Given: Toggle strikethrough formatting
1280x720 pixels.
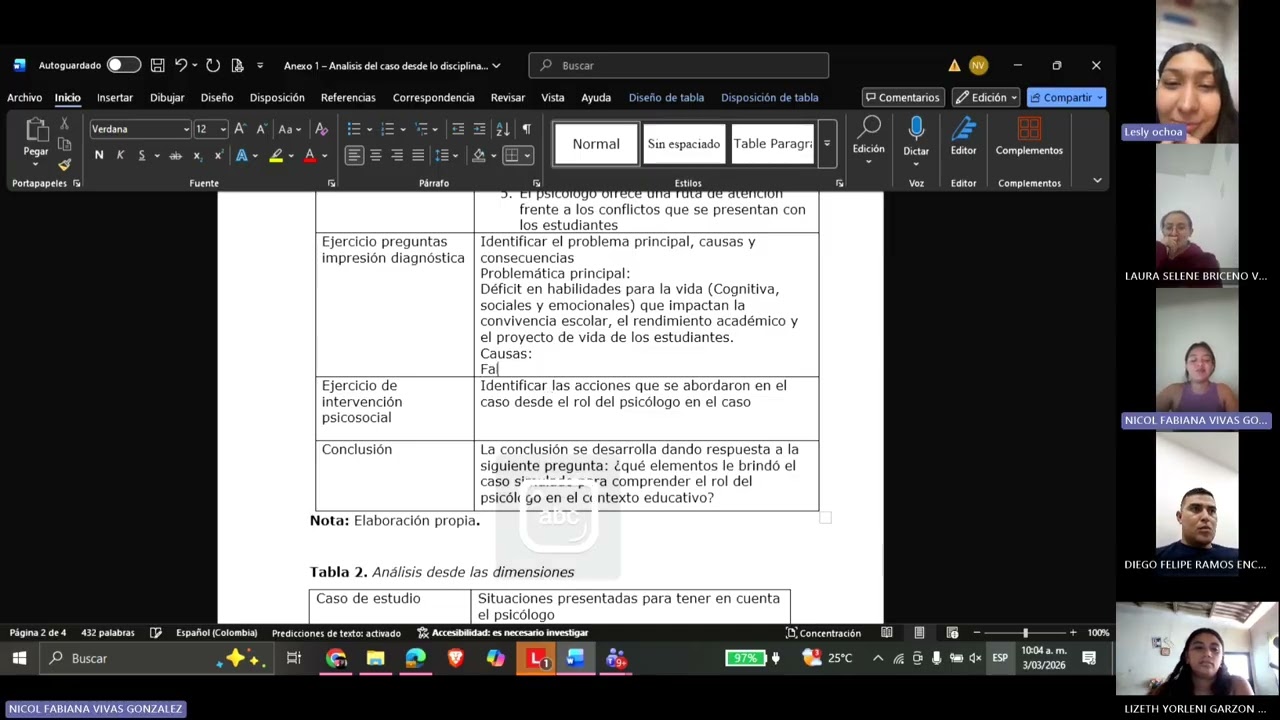Looking at the screenshot, I should 175,155.
